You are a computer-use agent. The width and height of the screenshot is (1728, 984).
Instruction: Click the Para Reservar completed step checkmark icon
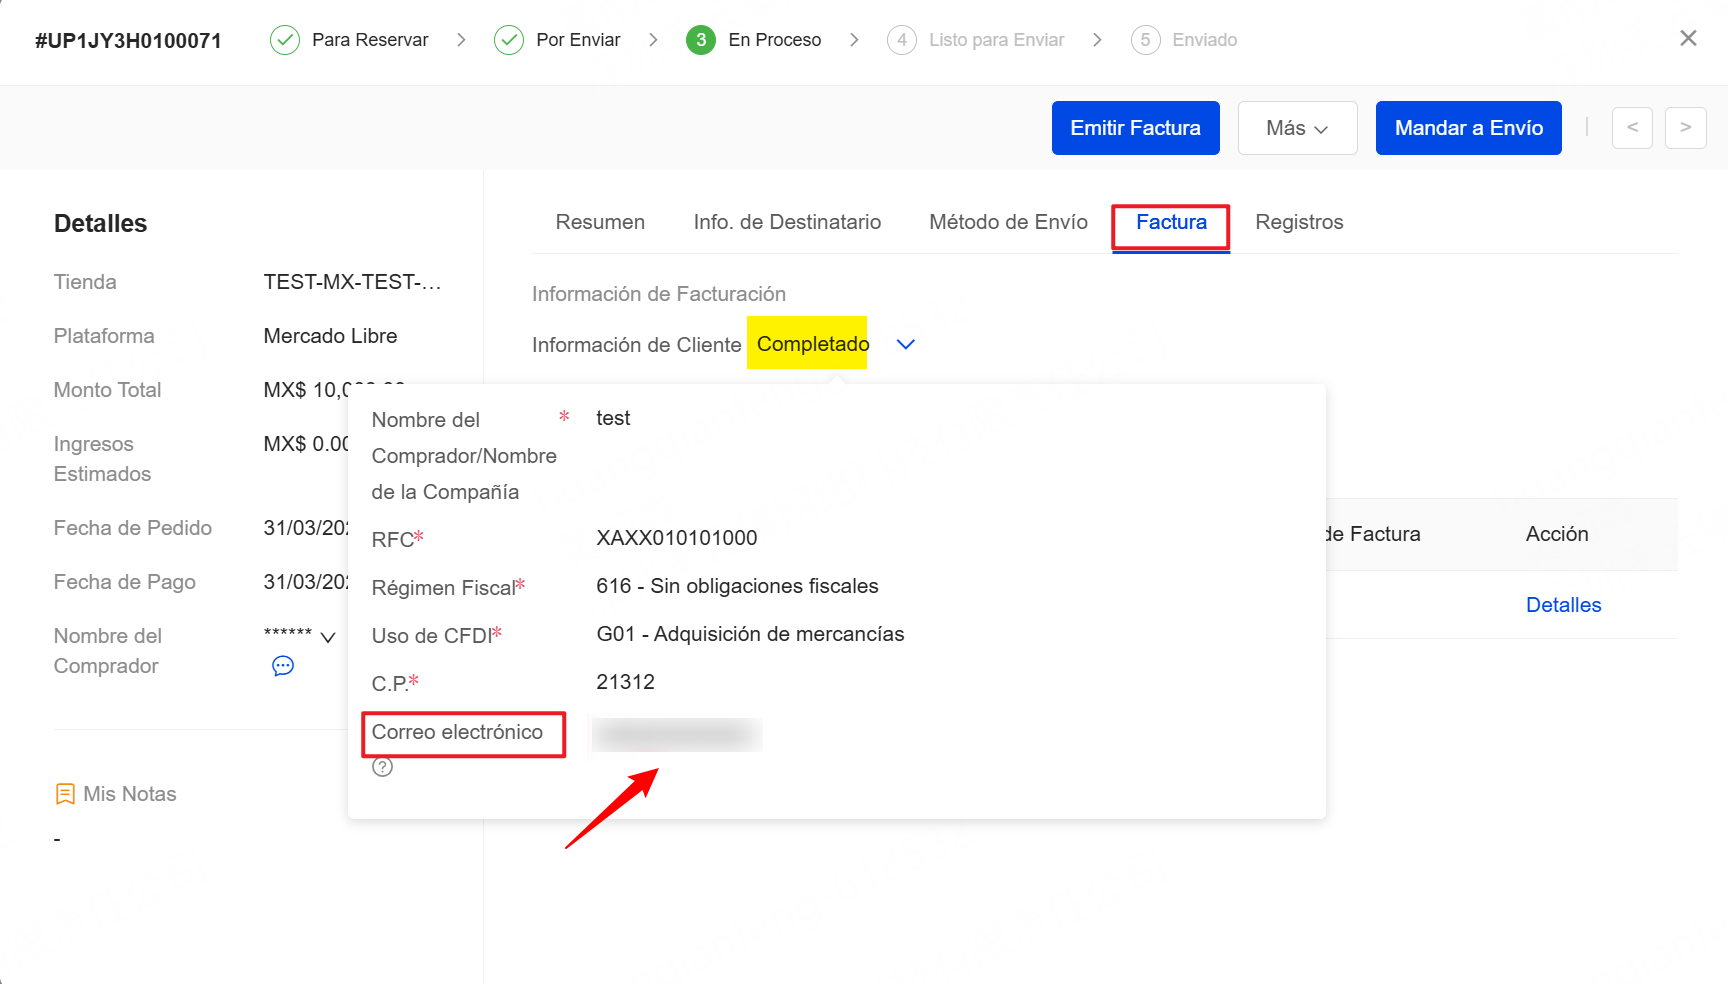point(285,40)
